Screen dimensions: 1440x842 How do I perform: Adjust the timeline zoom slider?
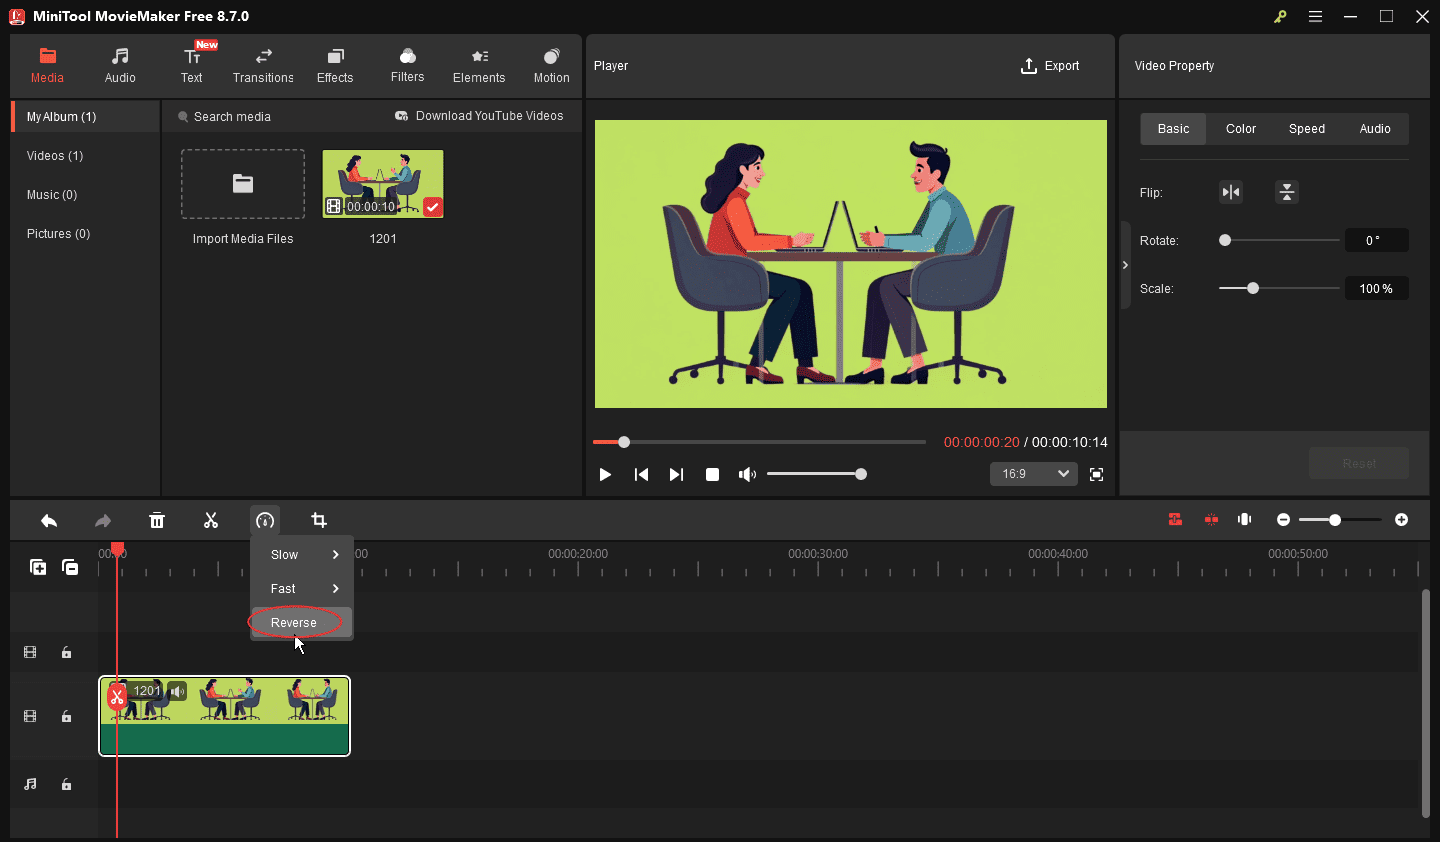[1340, 520]
